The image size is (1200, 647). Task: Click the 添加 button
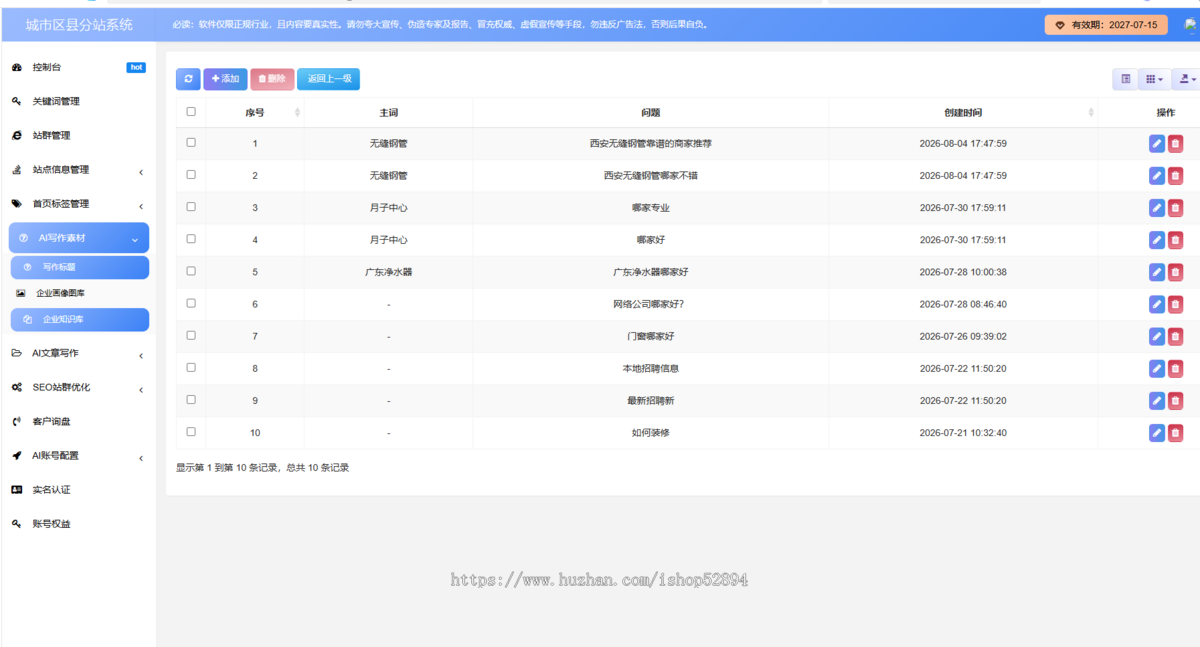(225, 79)
